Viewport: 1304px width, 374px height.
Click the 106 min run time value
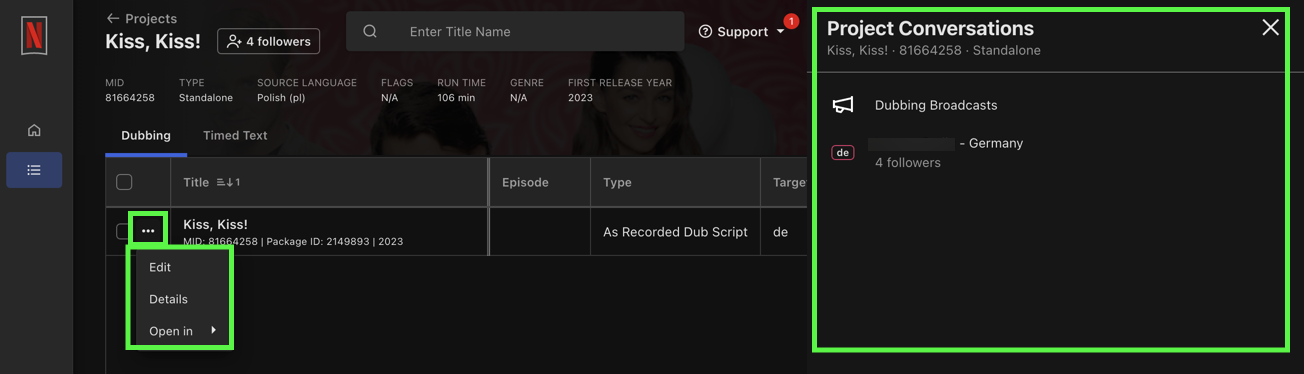tap(456, 98)
